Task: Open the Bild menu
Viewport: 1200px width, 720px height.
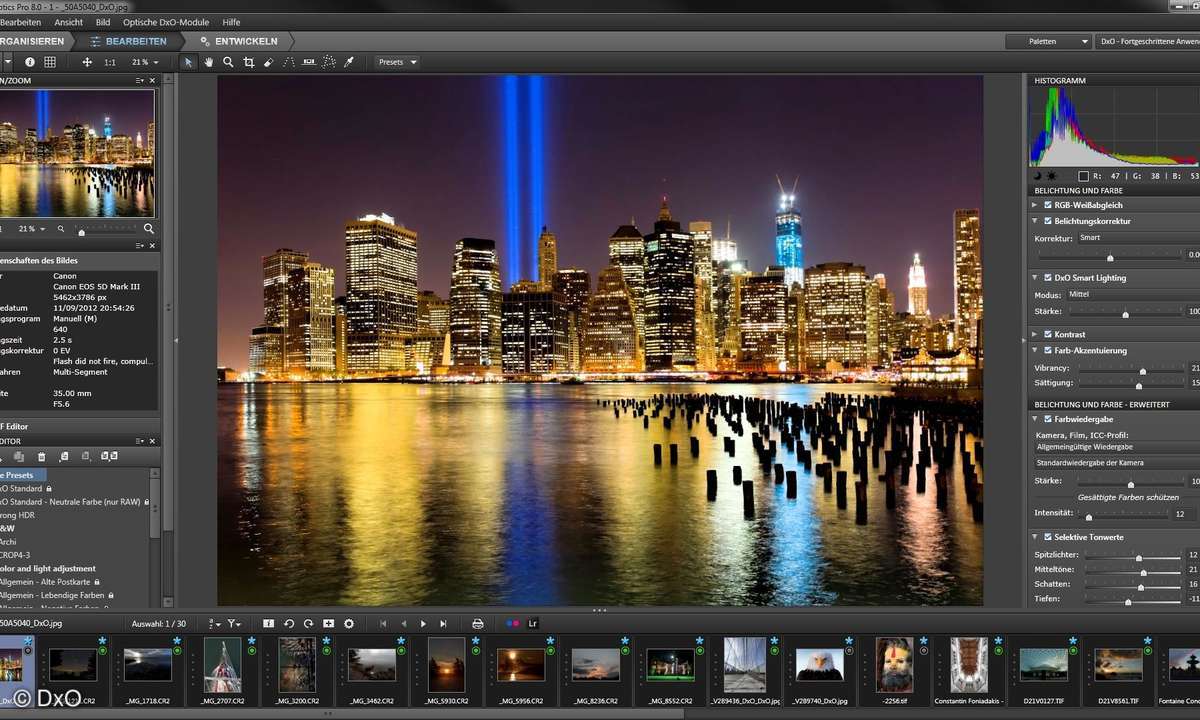Action: pos(103,22)
